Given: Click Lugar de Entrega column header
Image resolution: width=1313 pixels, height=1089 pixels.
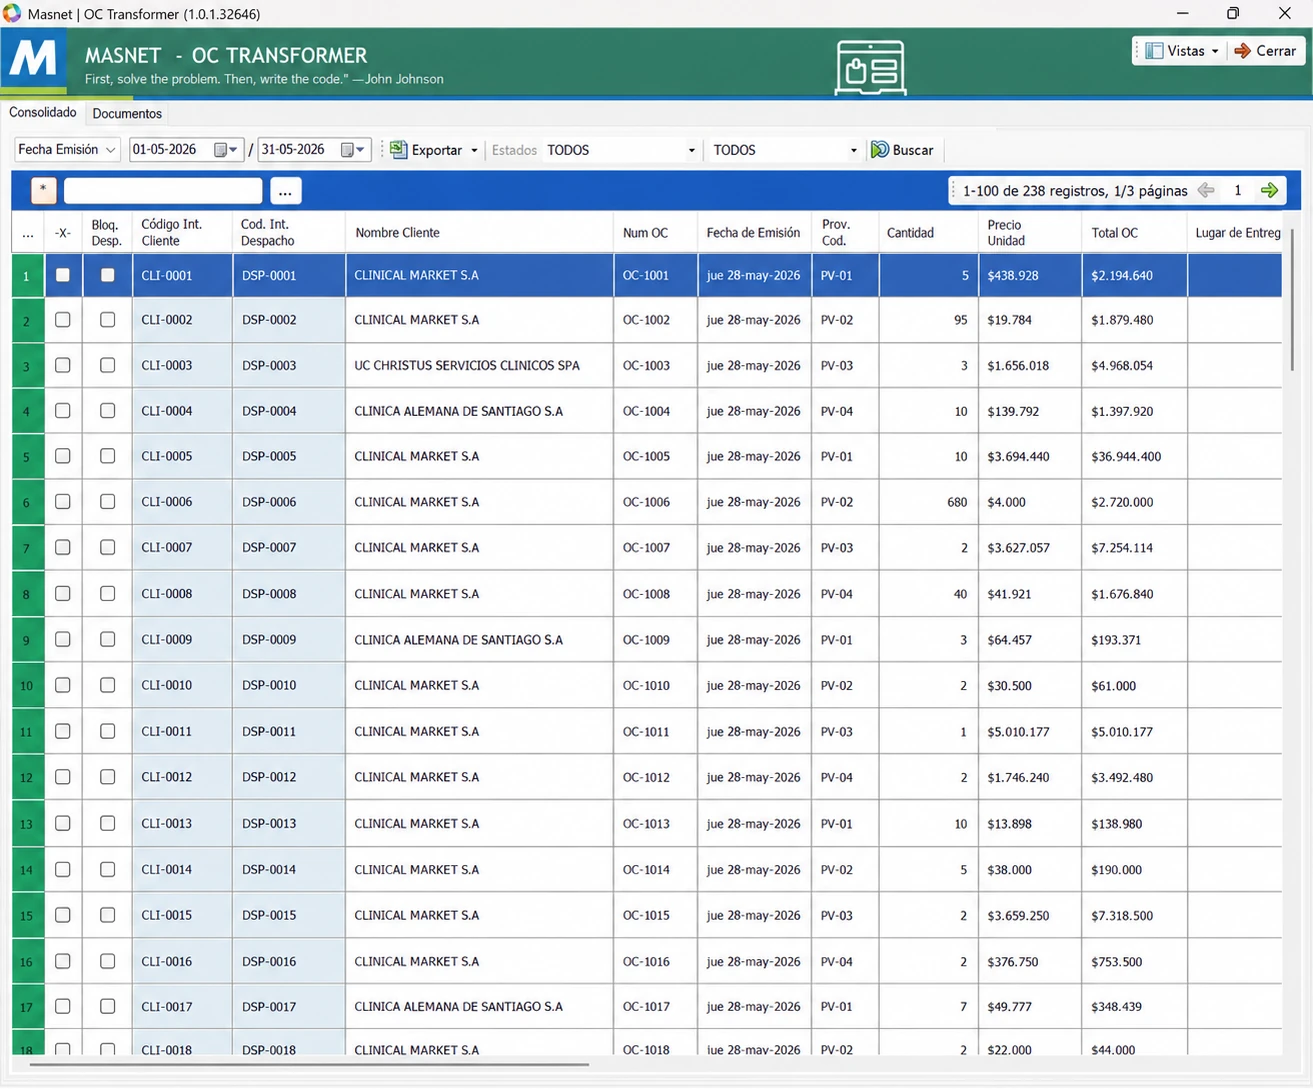Looking at the screenshot, I should pyautogui.click(x=1236, y=232).
